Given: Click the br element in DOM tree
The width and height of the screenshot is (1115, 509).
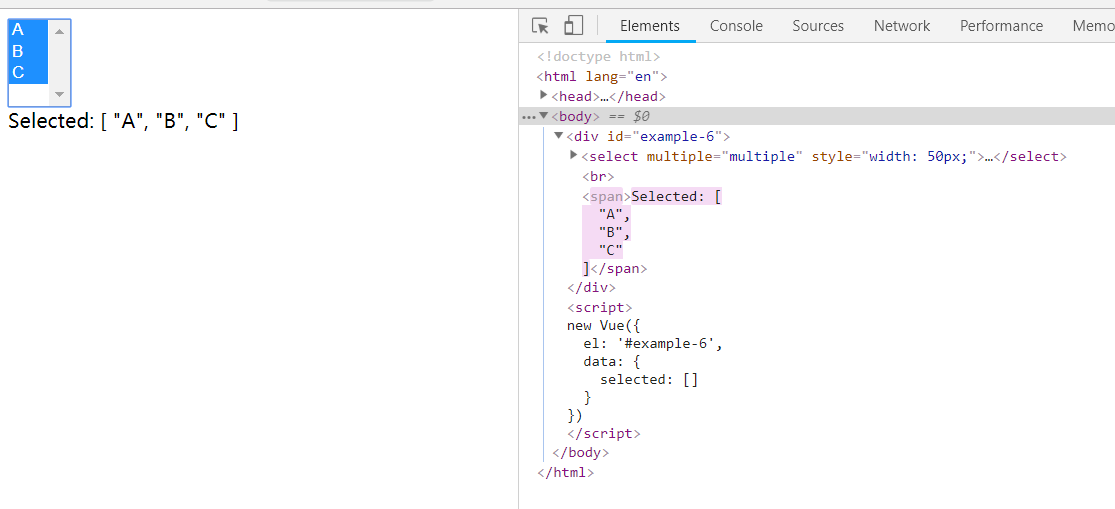Looking at the screenshot, I should pos(598,176).
